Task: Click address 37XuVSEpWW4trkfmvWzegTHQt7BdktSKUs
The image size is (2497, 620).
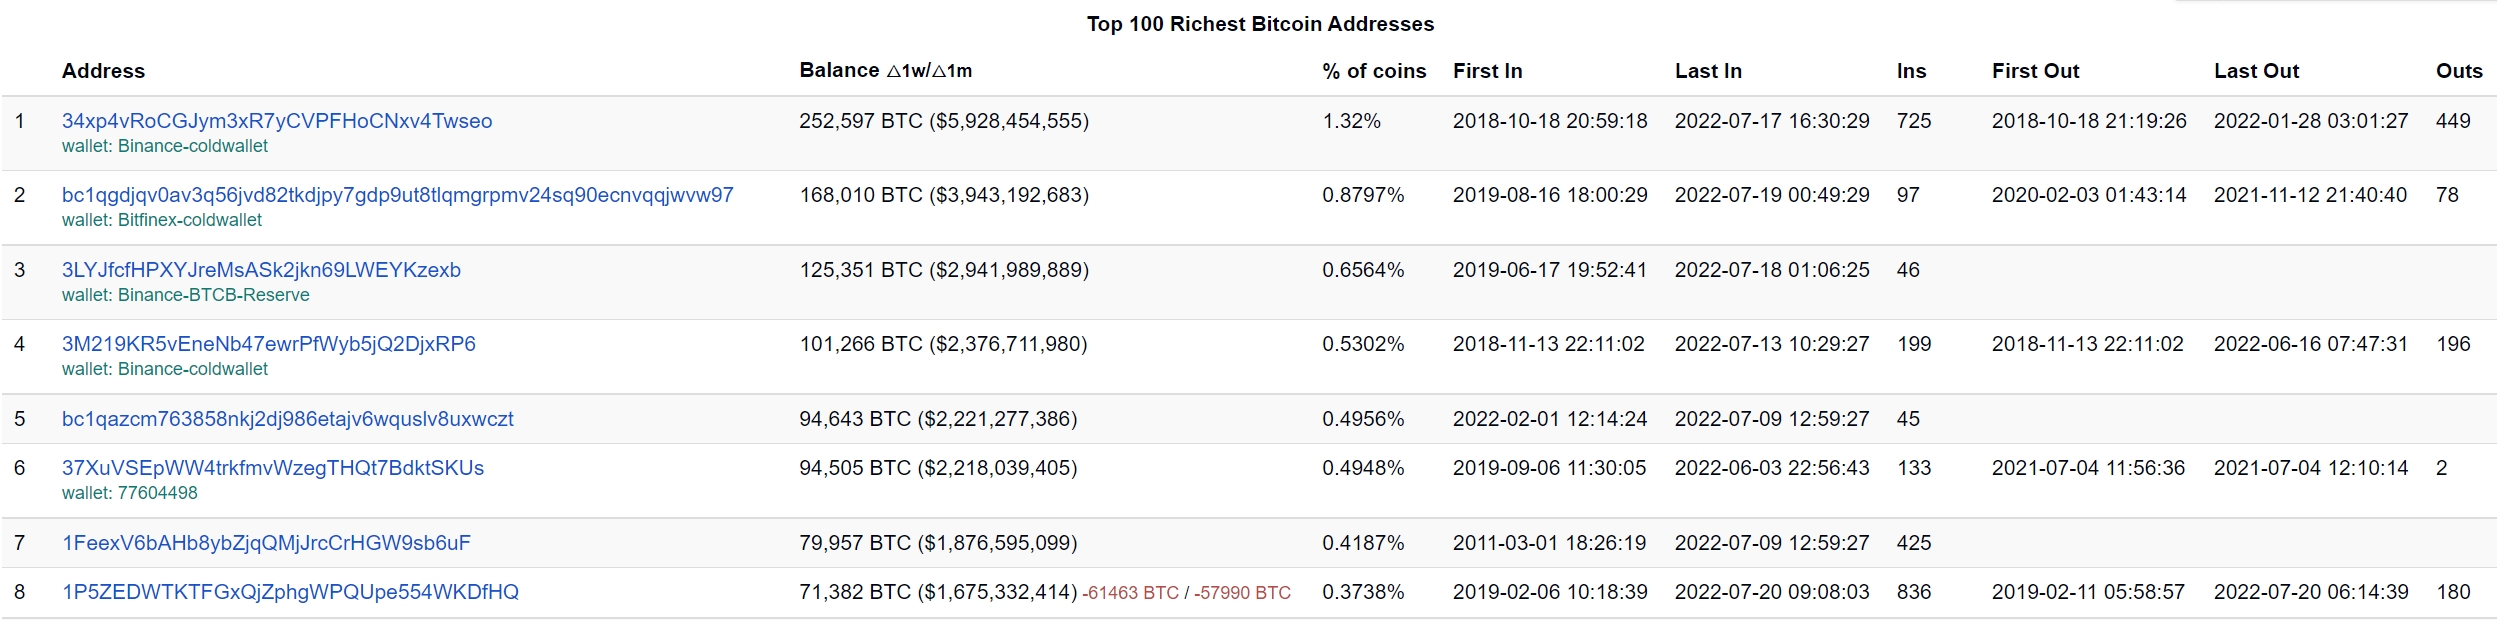Action: tap(272, 468)
